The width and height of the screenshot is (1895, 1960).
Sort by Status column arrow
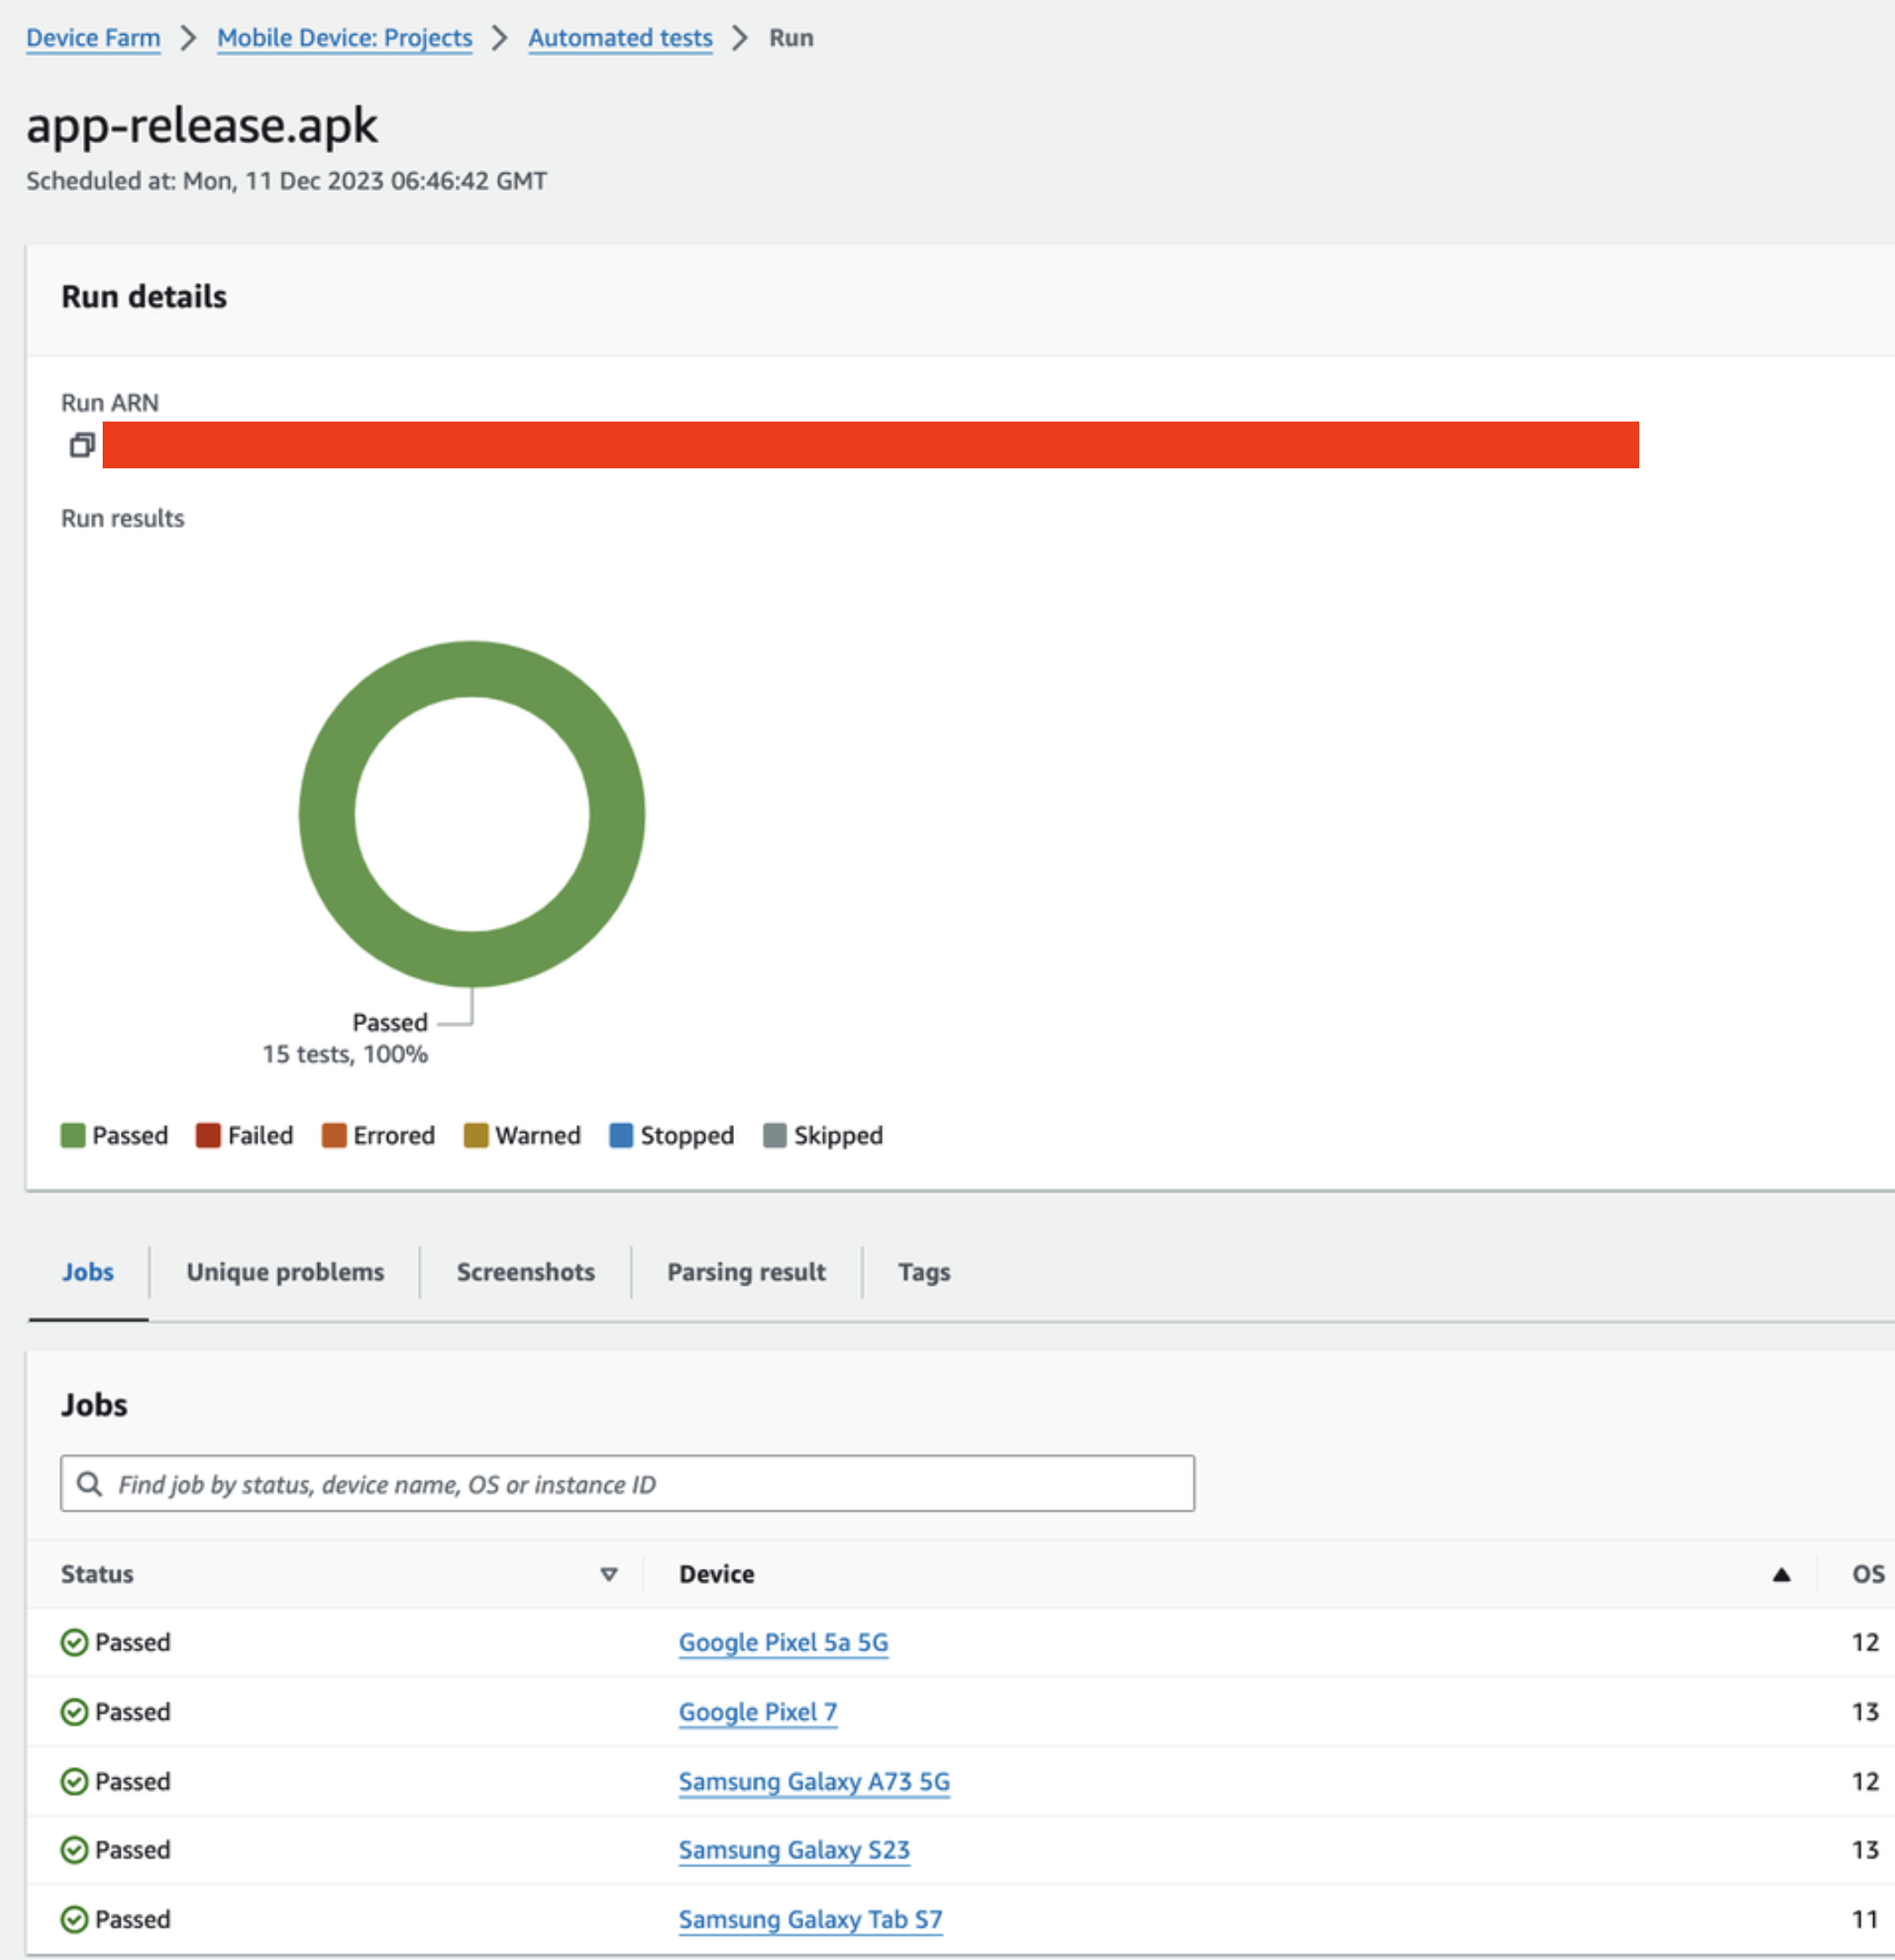click(608, 1574)
